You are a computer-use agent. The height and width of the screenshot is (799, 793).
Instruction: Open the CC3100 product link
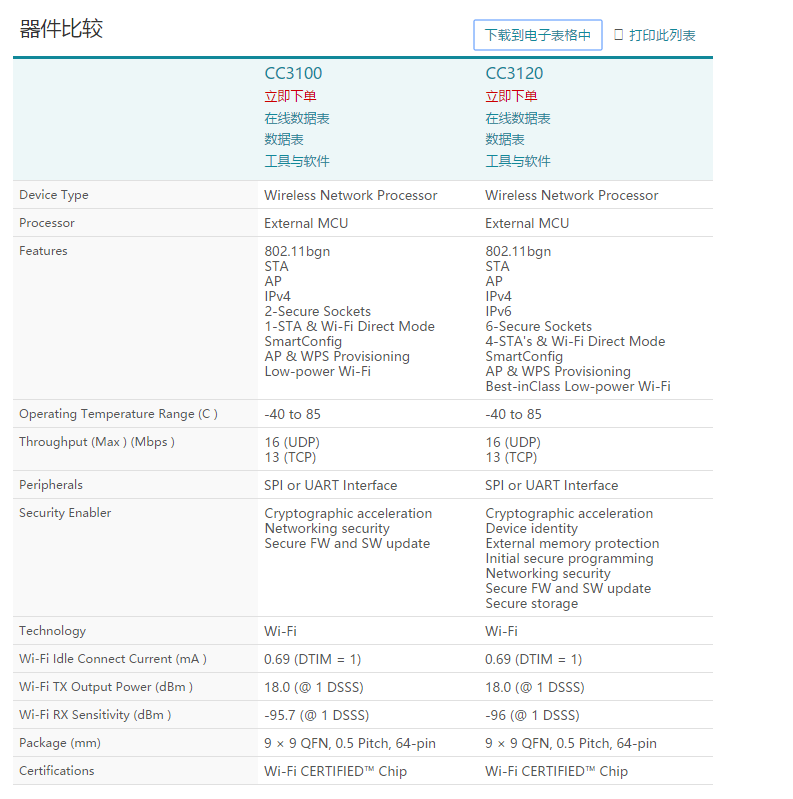(x=293, y=73)
